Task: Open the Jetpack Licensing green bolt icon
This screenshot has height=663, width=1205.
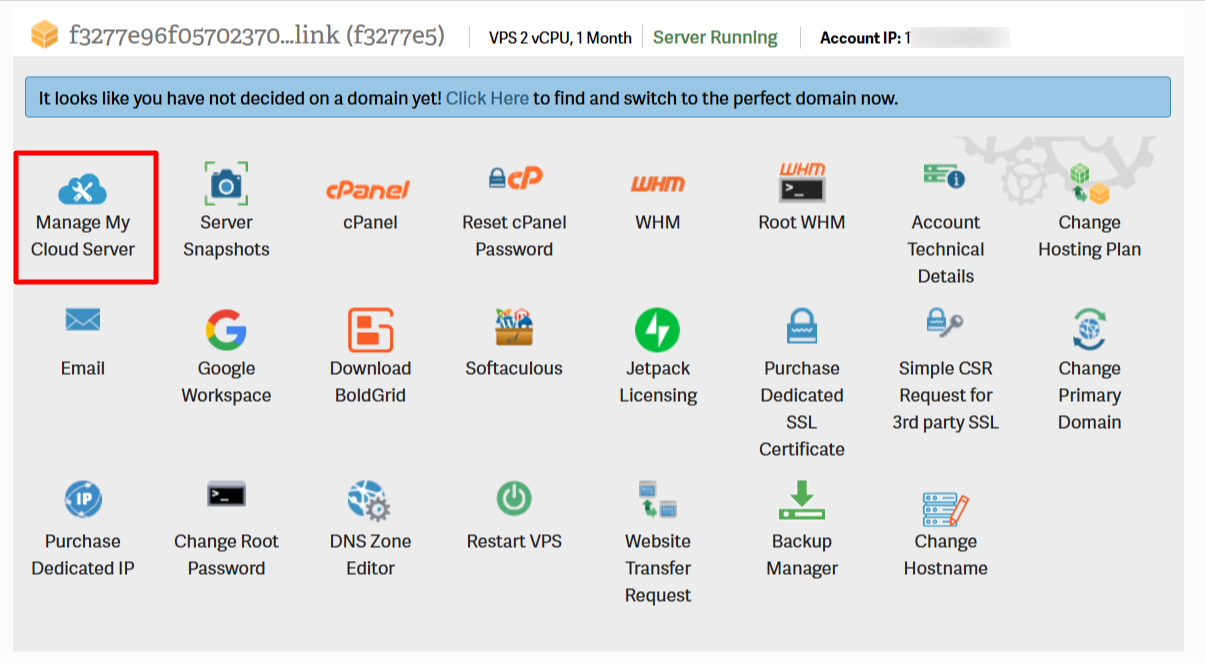Action: click(x=658, y=330)
